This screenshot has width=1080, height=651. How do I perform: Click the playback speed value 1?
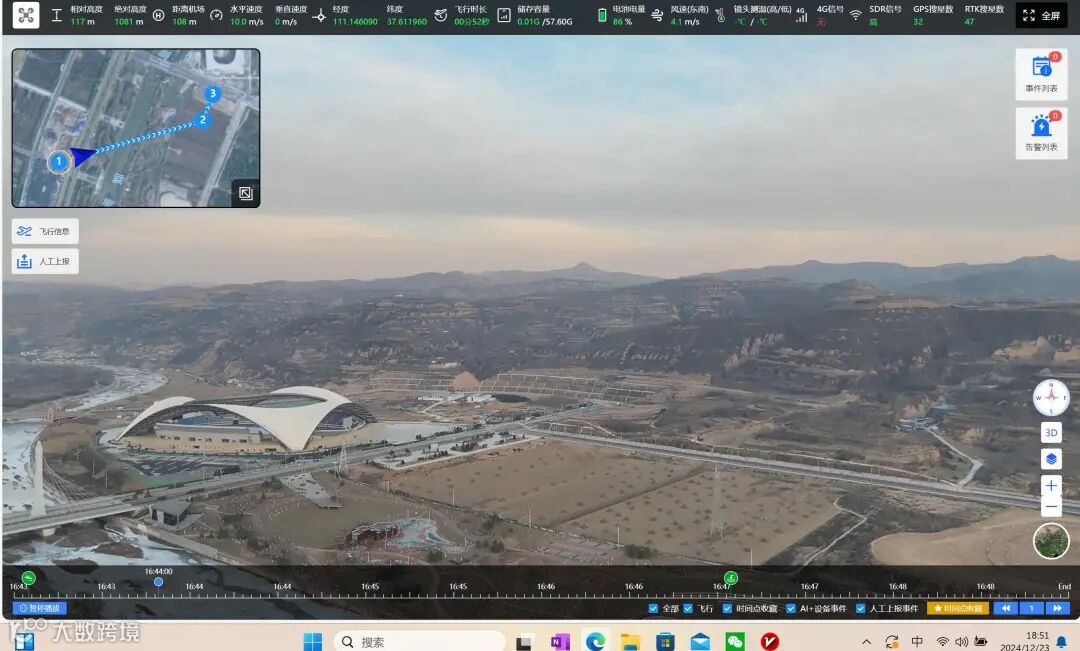1032,608
